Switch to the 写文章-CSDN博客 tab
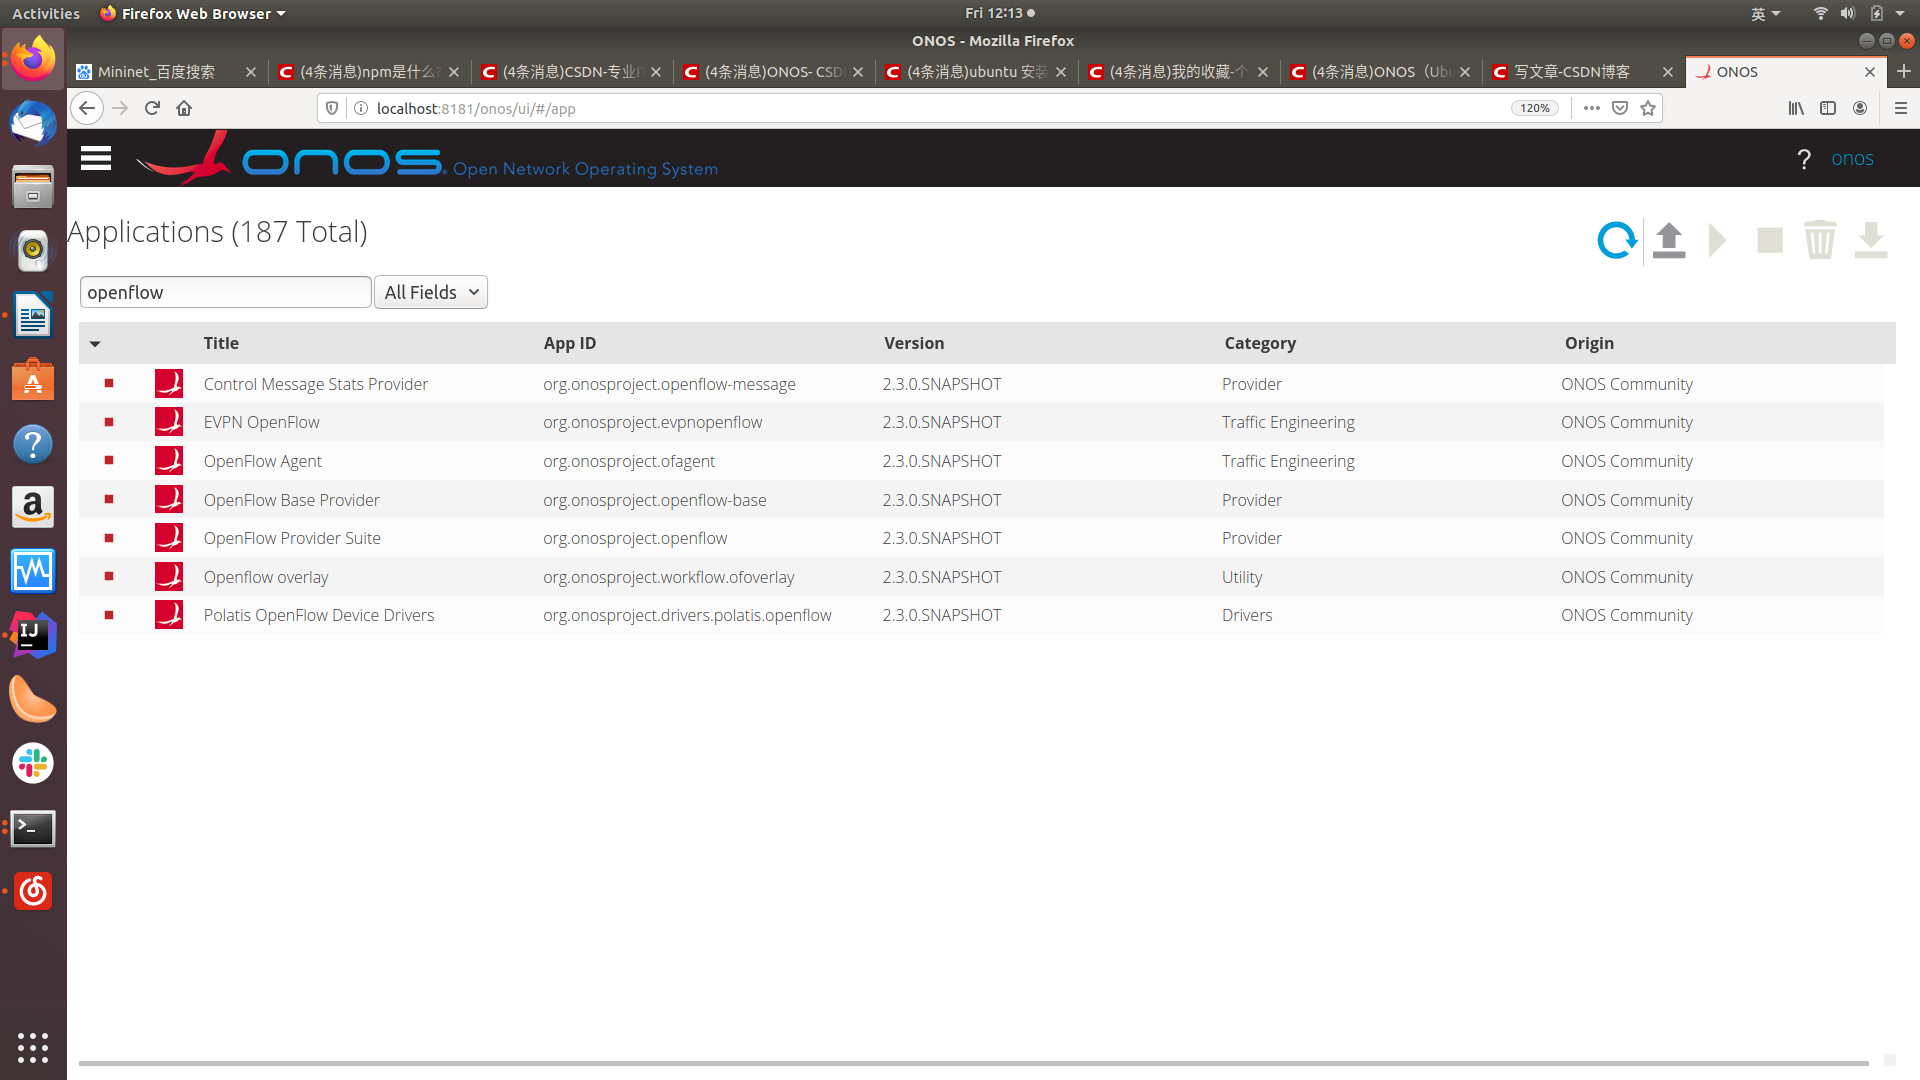The image size is (1920, 1080). point(1572,72)
